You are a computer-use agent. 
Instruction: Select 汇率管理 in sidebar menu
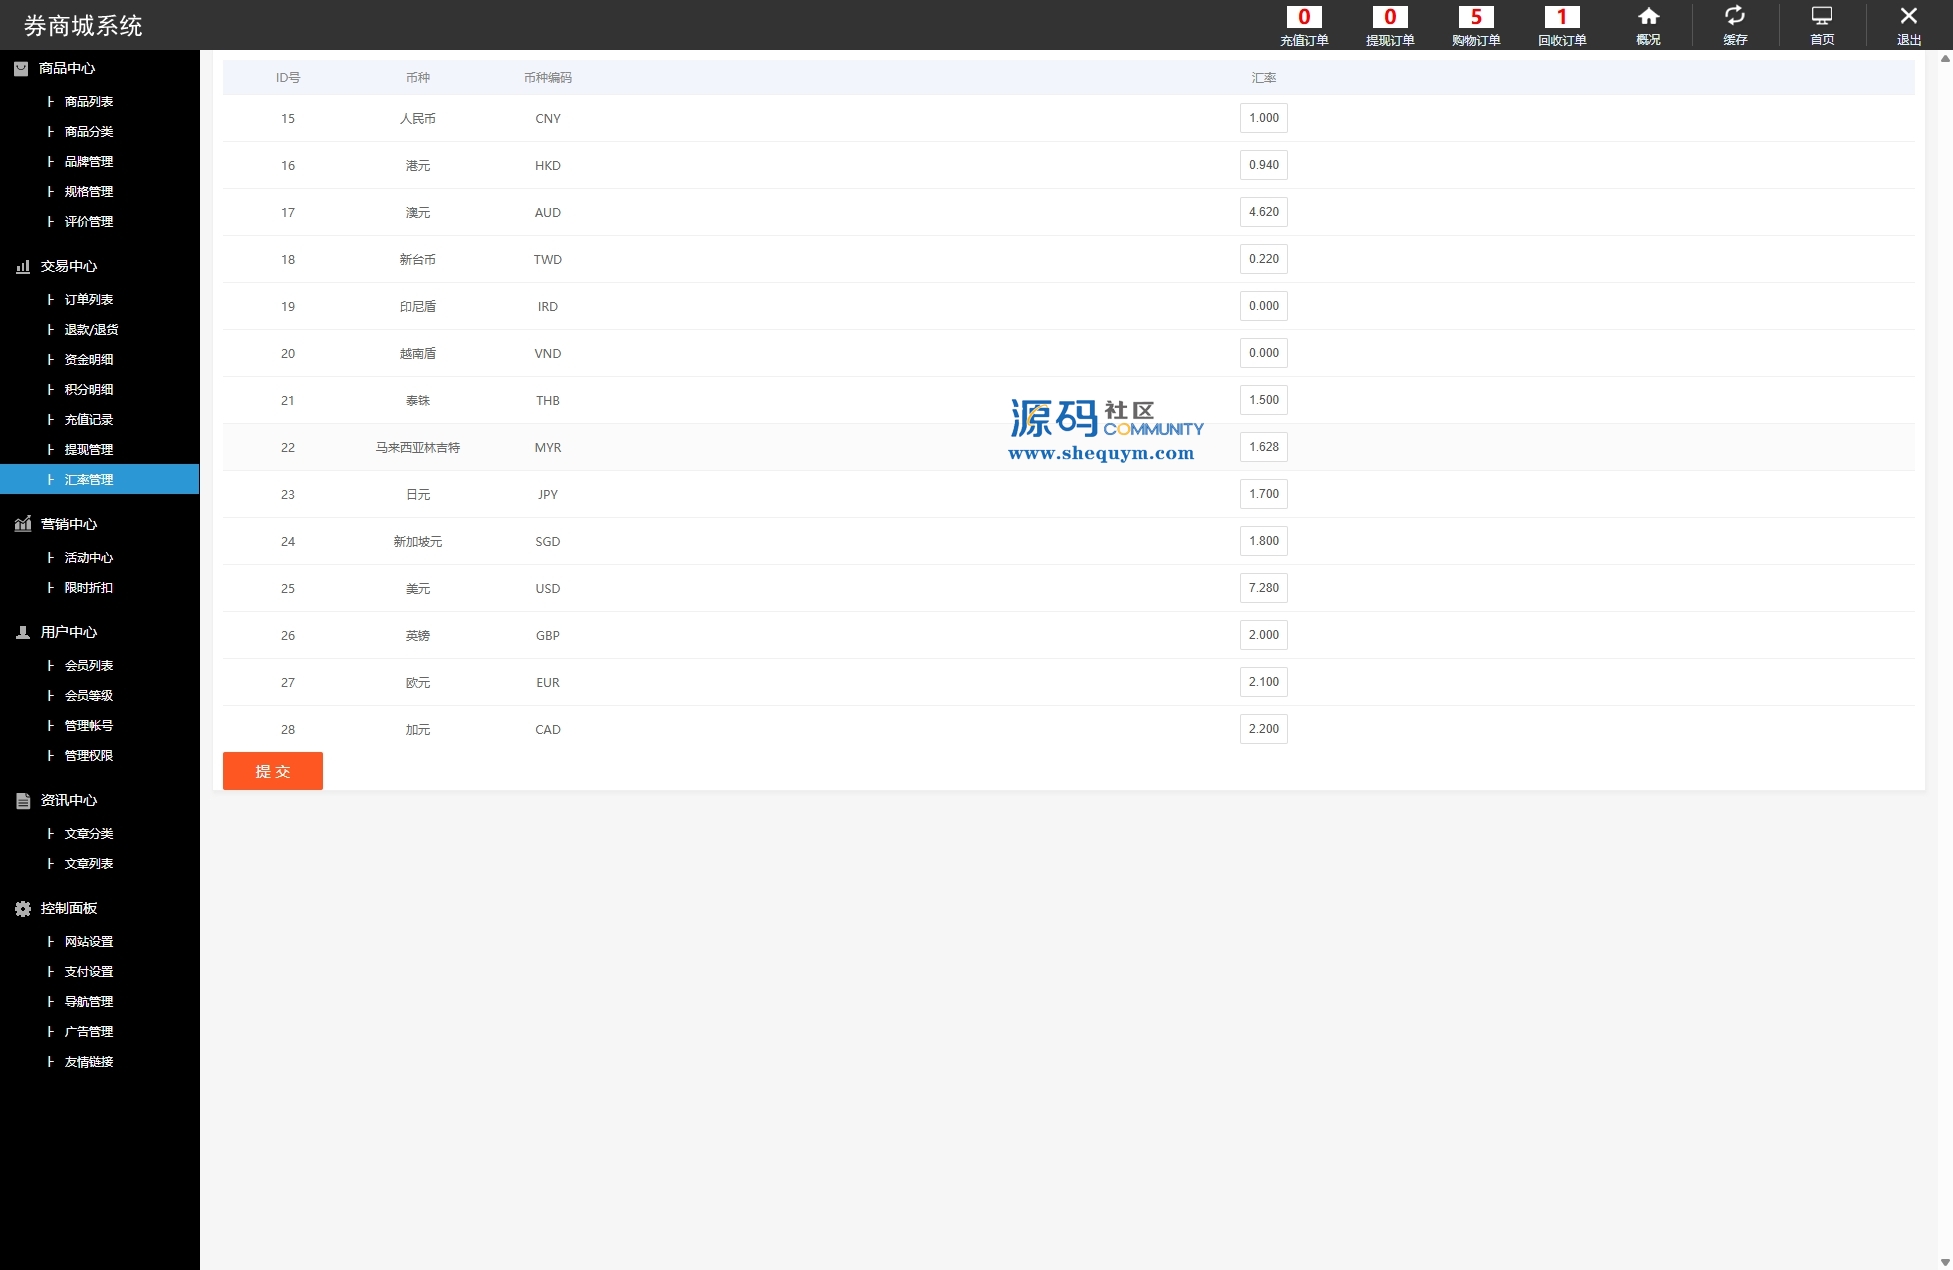[x=89, y=479]
